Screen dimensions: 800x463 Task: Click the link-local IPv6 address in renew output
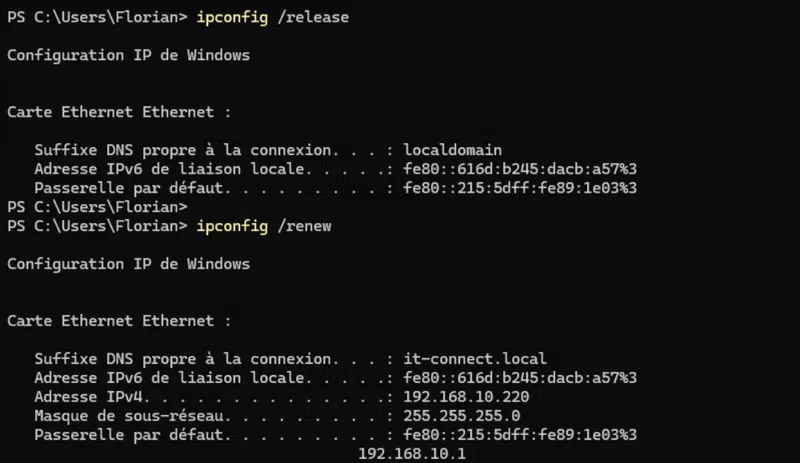tap(520, 377)
